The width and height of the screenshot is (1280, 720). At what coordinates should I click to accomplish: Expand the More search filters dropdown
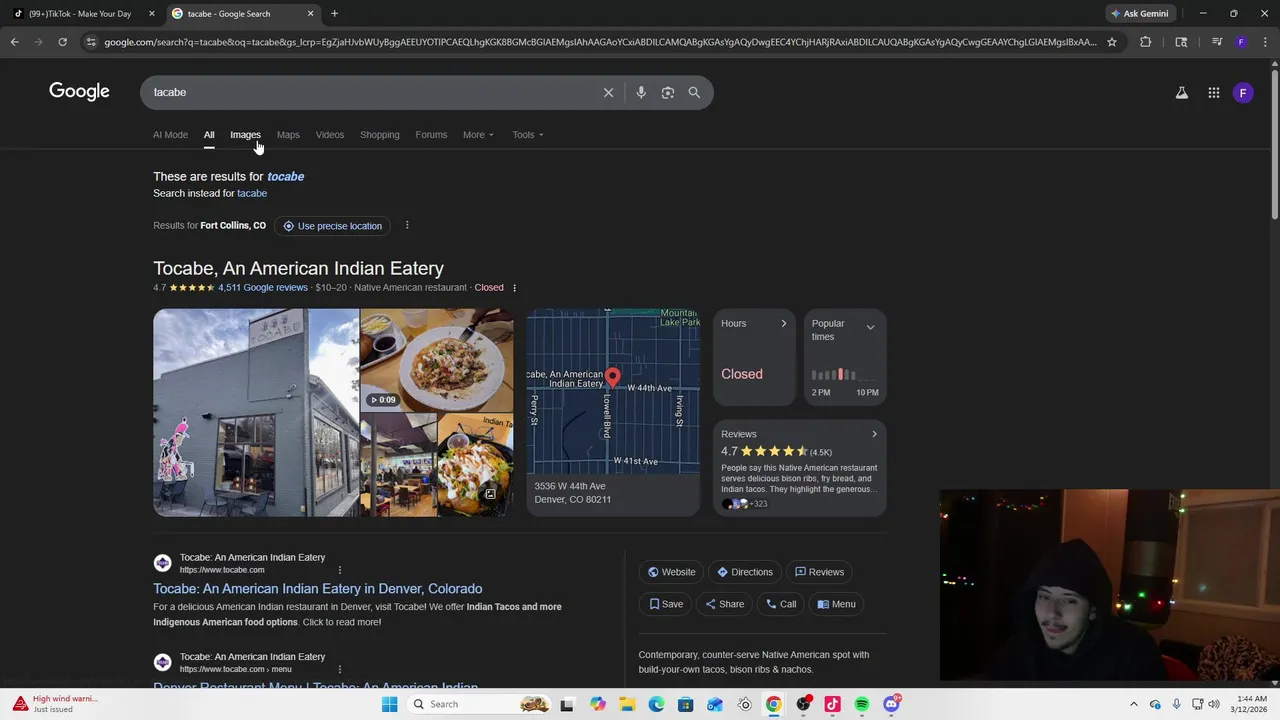coord(478,135)
